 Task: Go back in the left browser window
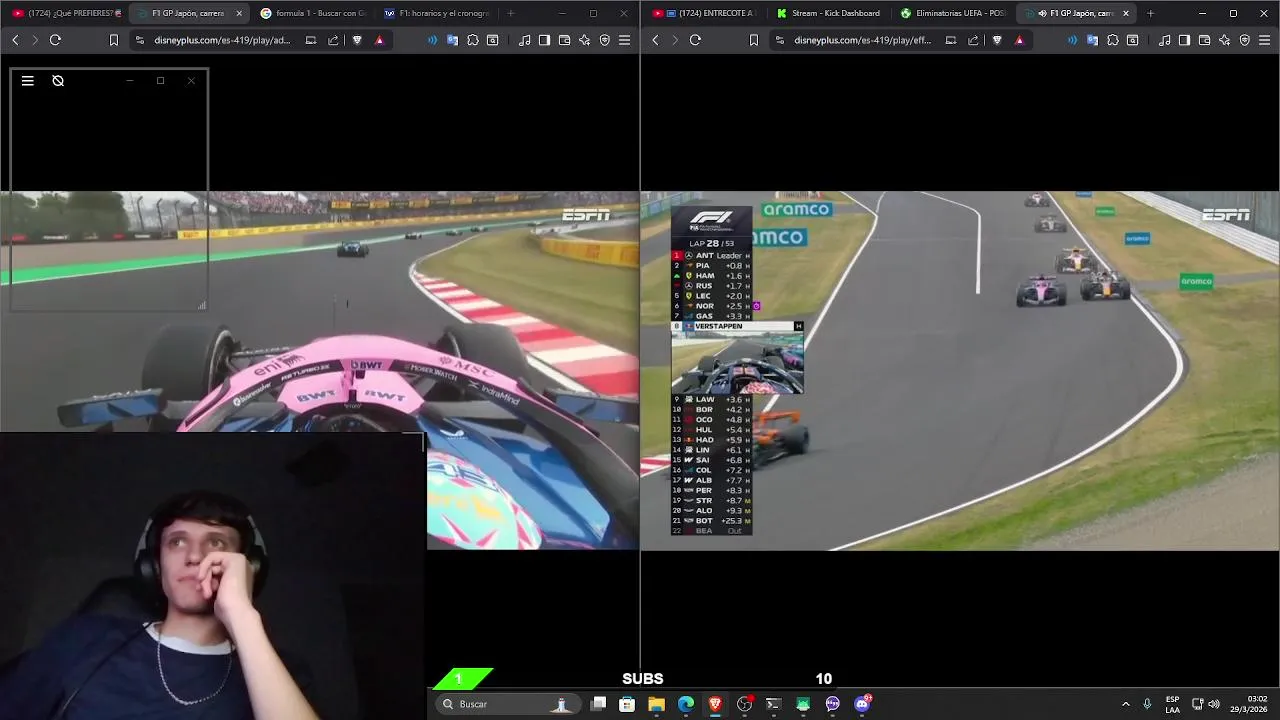(x=15, y=40)
